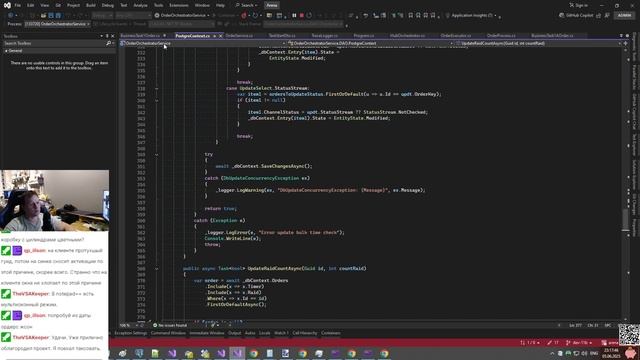The width and height of the screenshot is (640, 360).
Task: Open the Tools menu
Action: [x=158, y=5]
